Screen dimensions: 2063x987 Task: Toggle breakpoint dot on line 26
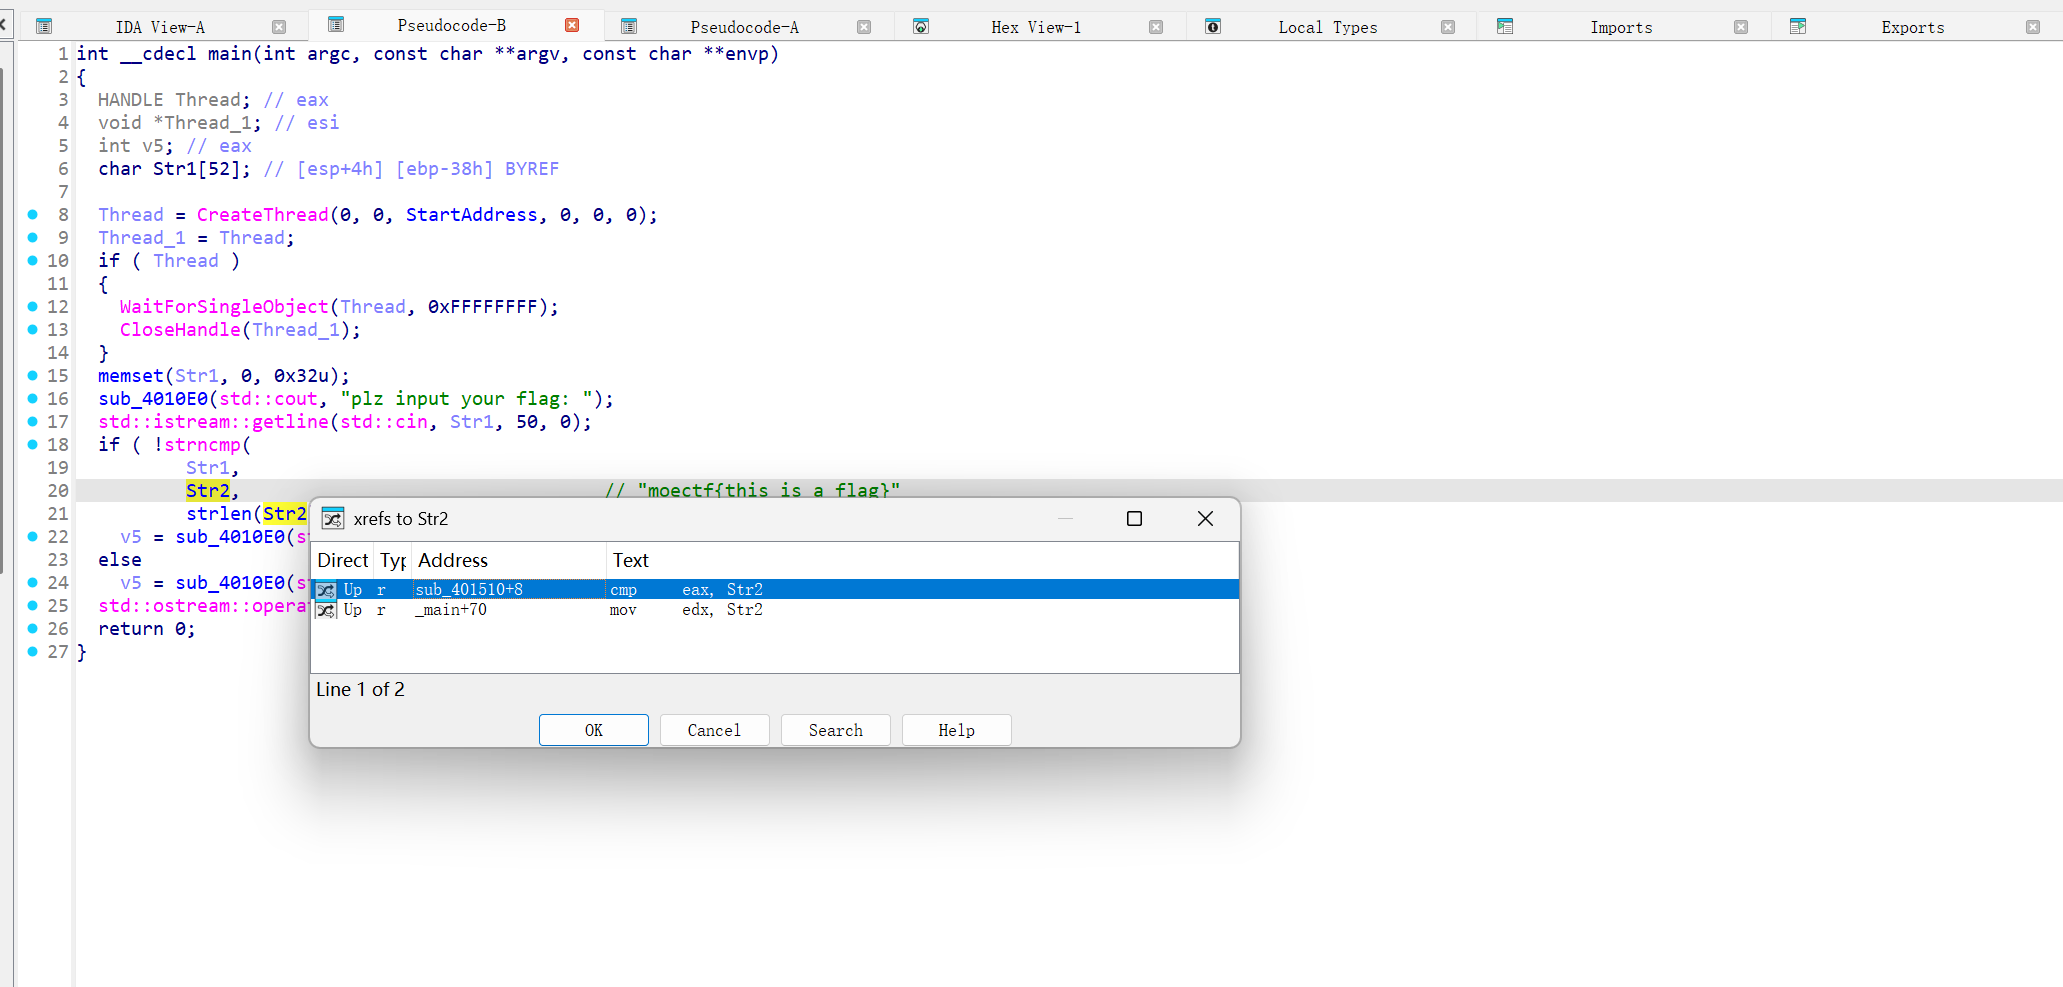[33, 629]
